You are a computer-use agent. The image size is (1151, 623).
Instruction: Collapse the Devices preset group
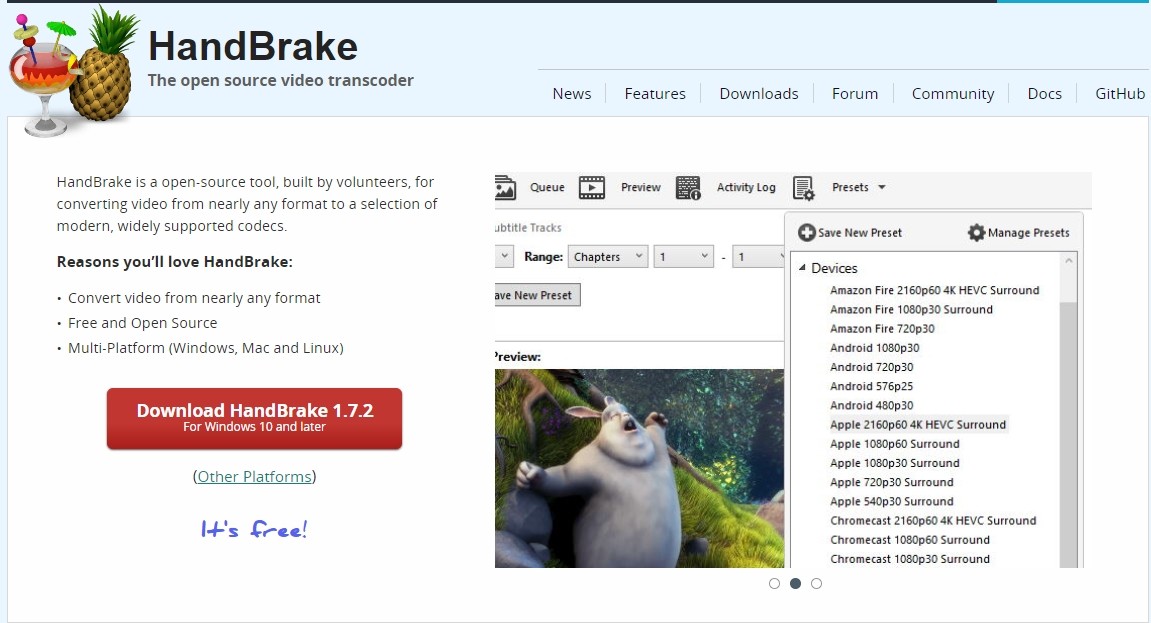point(802,268)
